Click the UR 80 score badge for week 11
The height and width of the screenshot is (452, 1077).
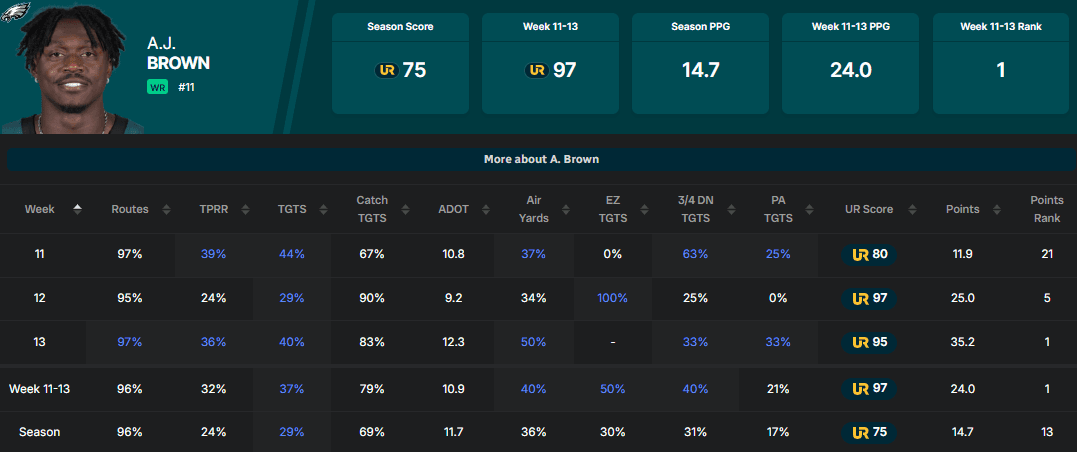coord(868,254)
